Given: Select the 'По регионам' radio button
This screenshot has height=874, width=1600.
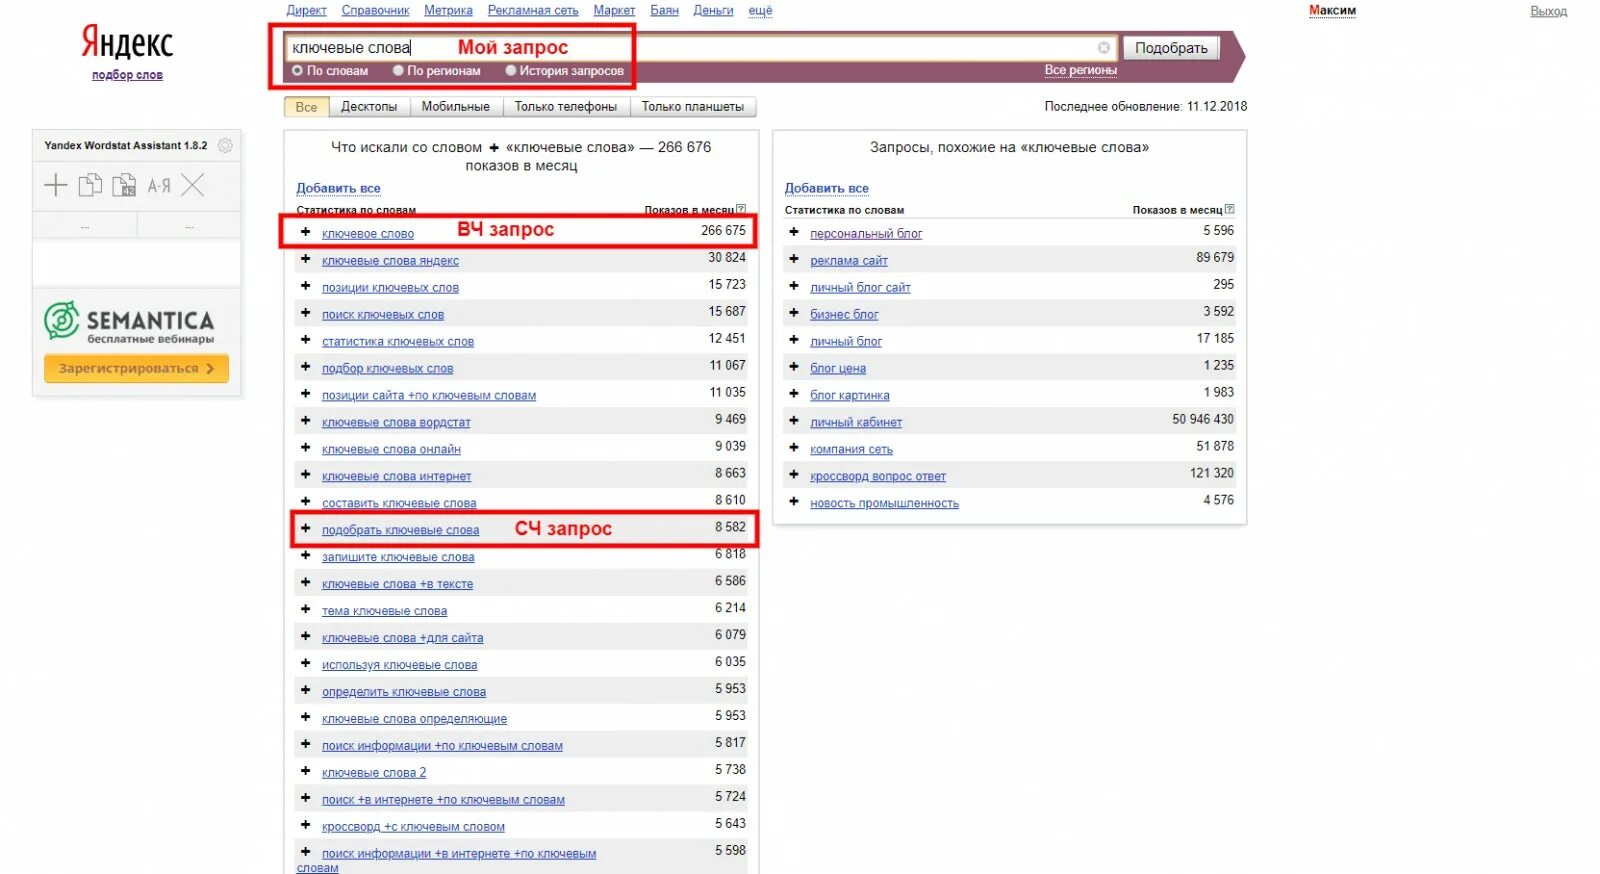Looking at the screenshot, I should click(x=398, y=71).
